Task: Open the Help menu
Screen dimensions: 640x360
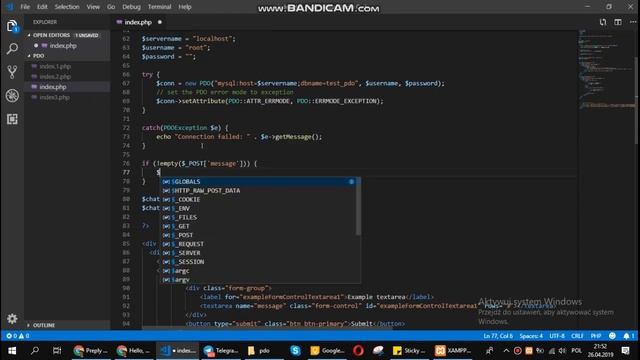Action: 184,7
